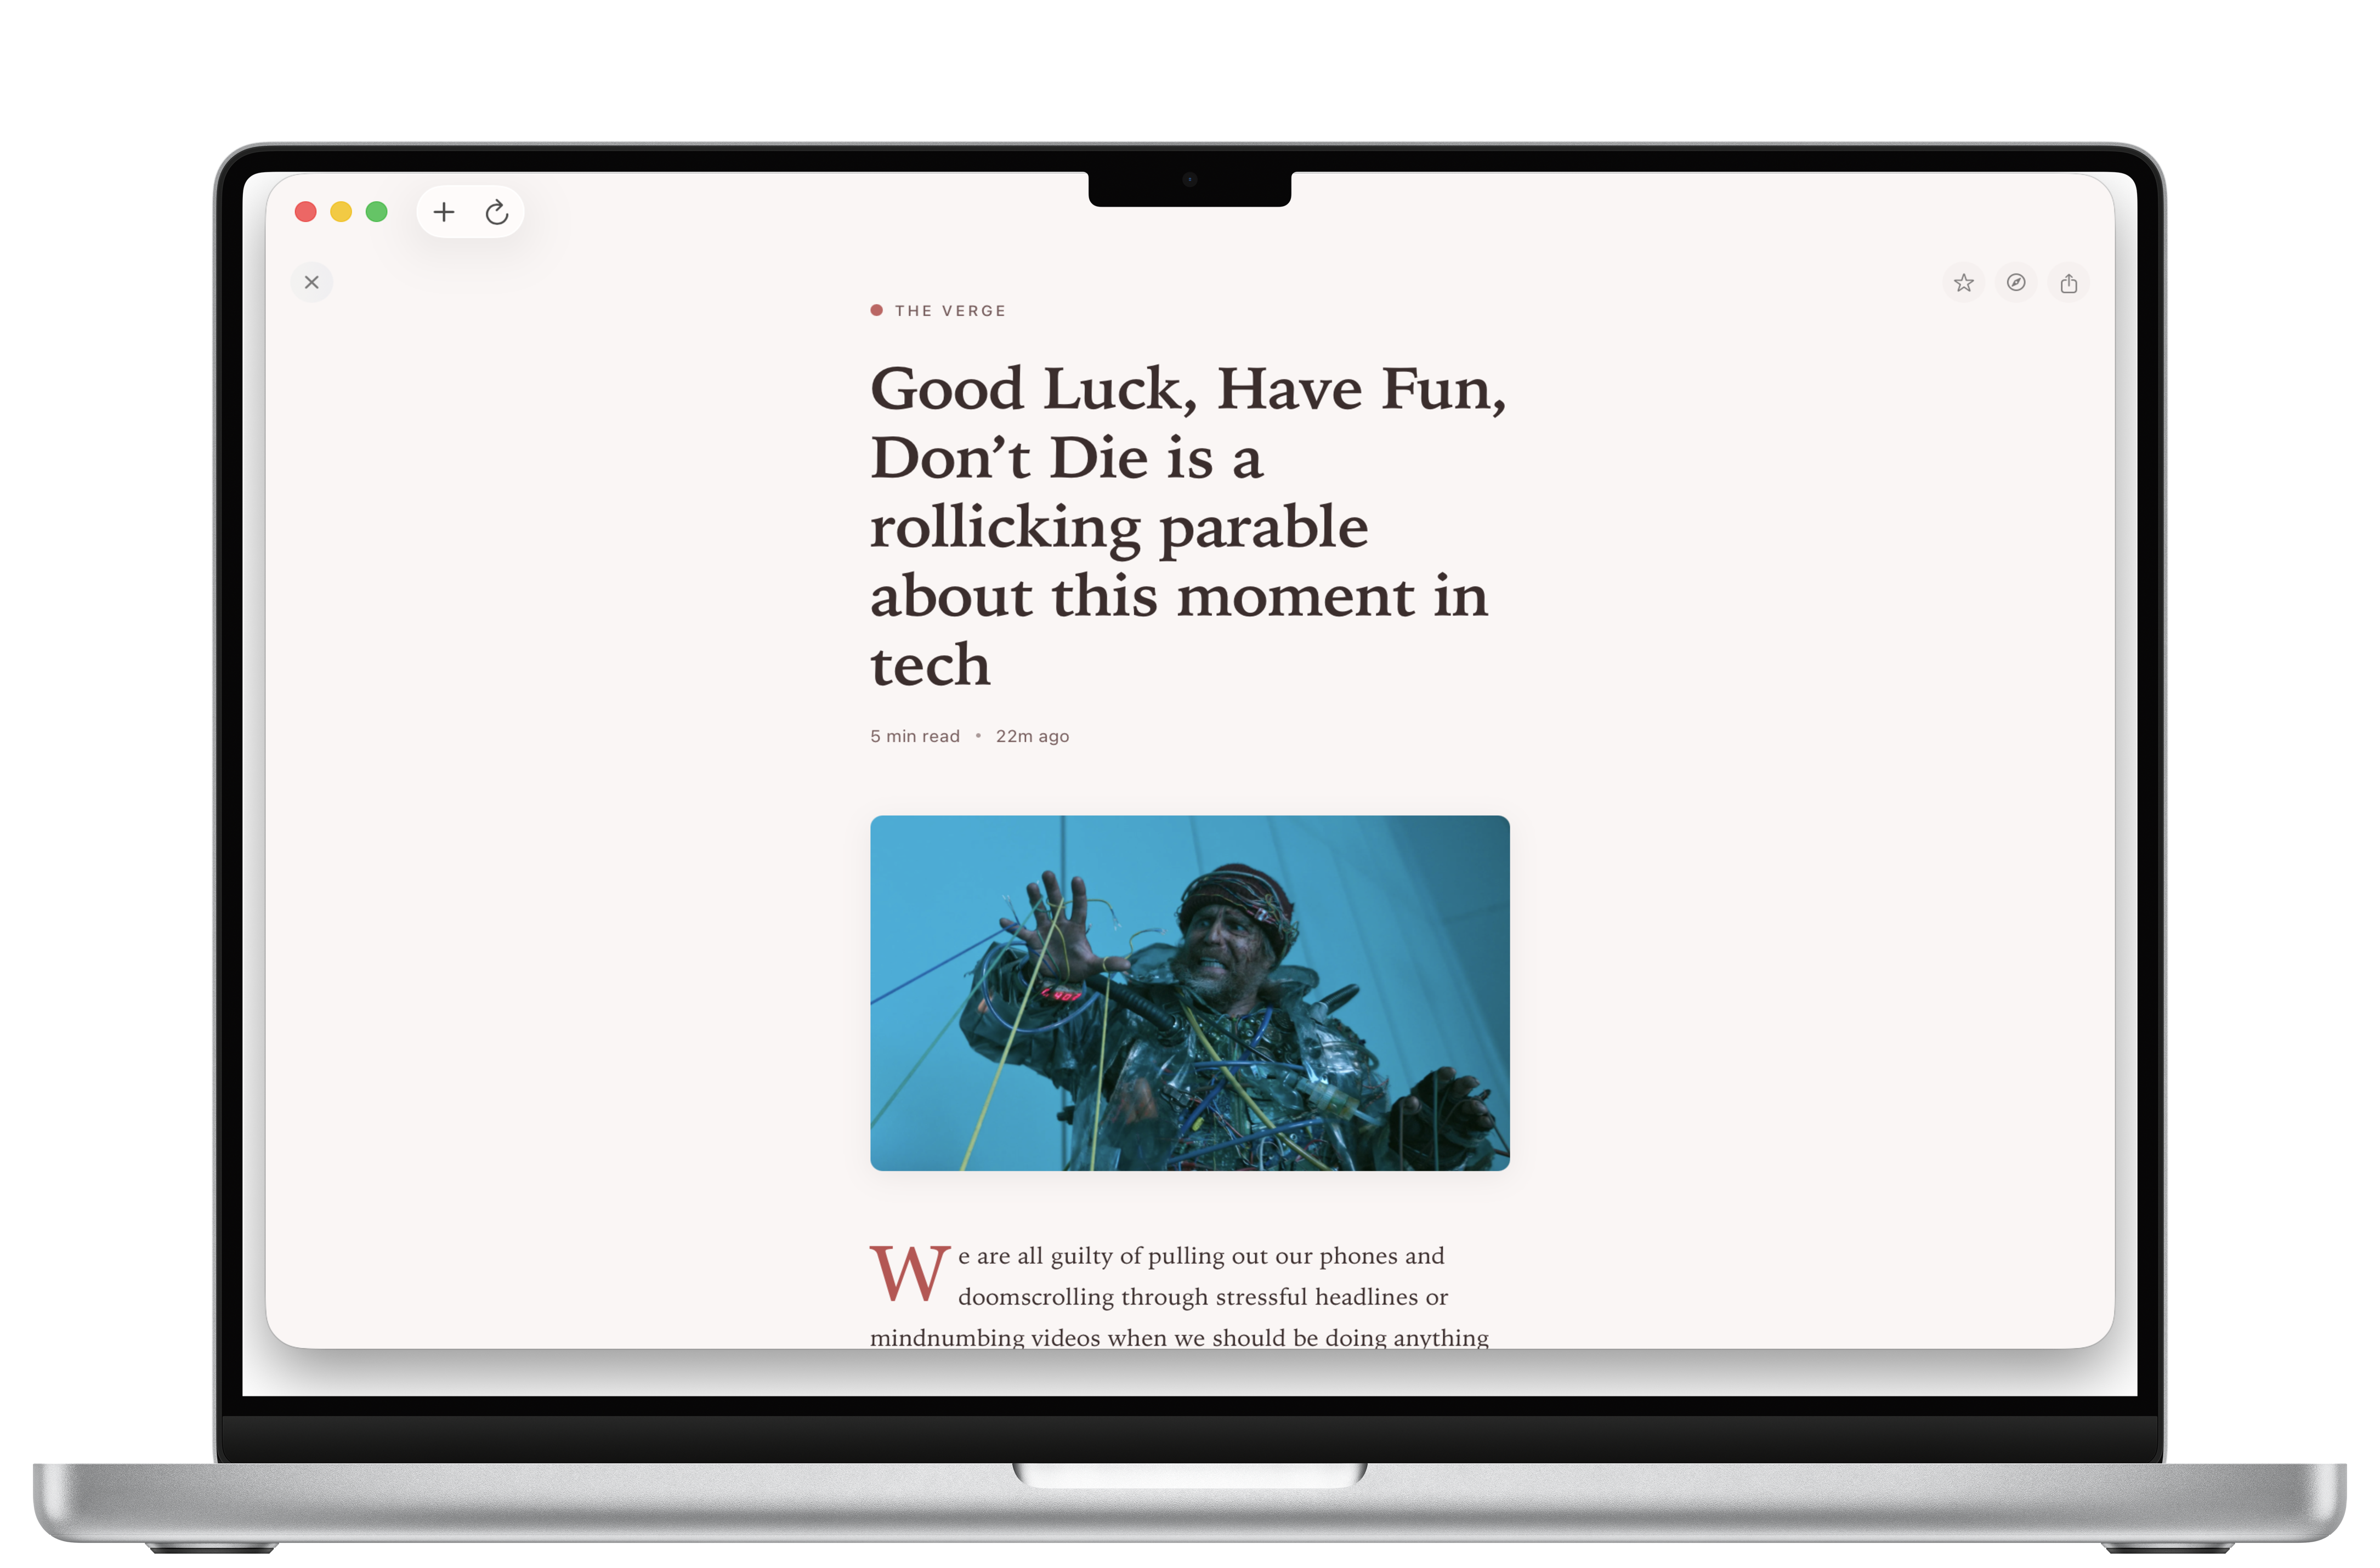Viewport: 2380px width, 1568px height.
Task: Click the plus icon in the toolbar
Action: [x=444, y=212]
